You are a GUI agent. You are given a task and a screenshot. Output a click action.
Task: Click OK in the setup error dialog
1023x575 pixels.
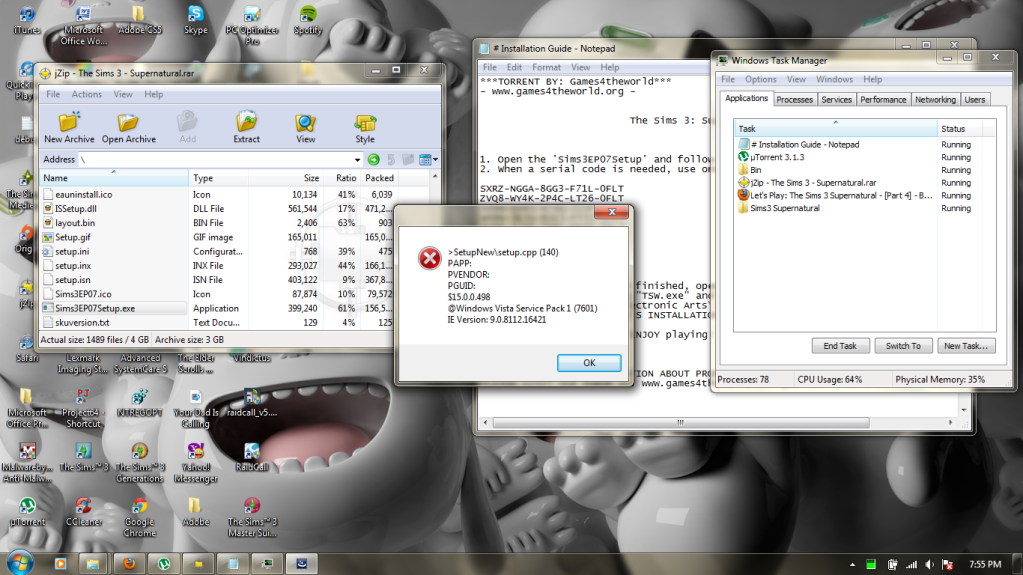click(x=588, y=363)
